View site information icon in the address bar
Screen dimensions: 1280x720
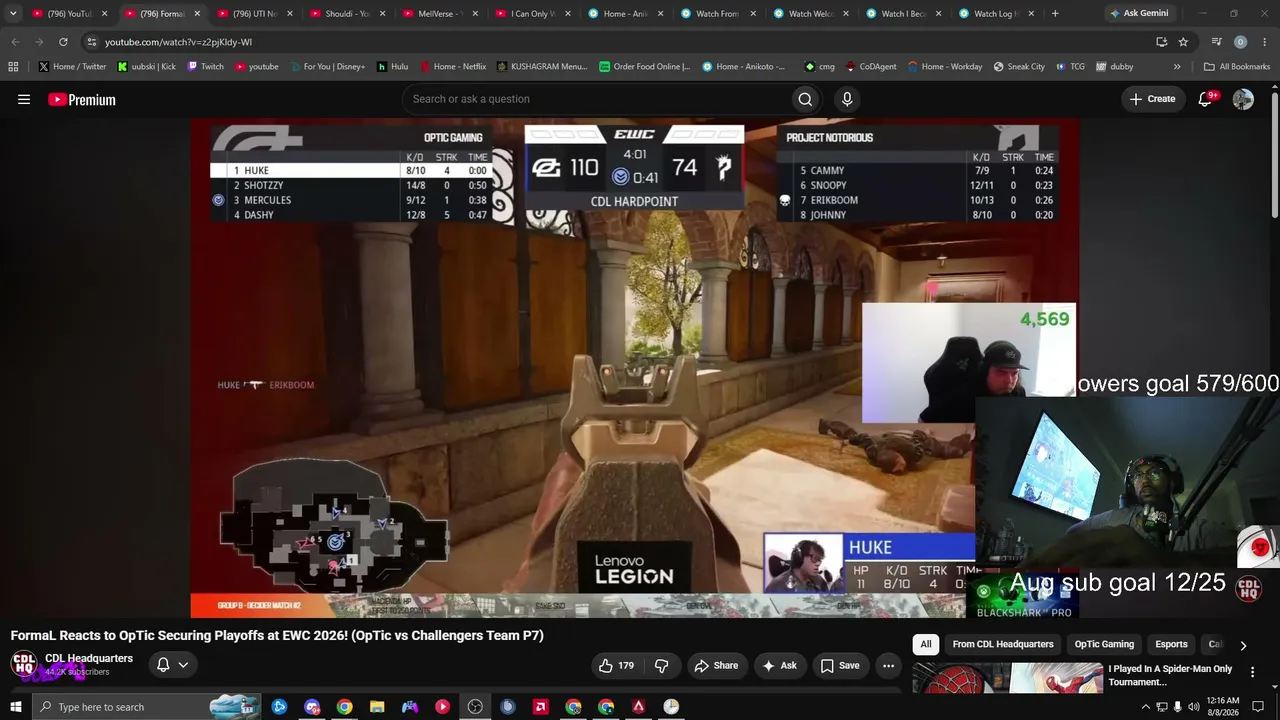pyautogui.click(x=92, y=42)
